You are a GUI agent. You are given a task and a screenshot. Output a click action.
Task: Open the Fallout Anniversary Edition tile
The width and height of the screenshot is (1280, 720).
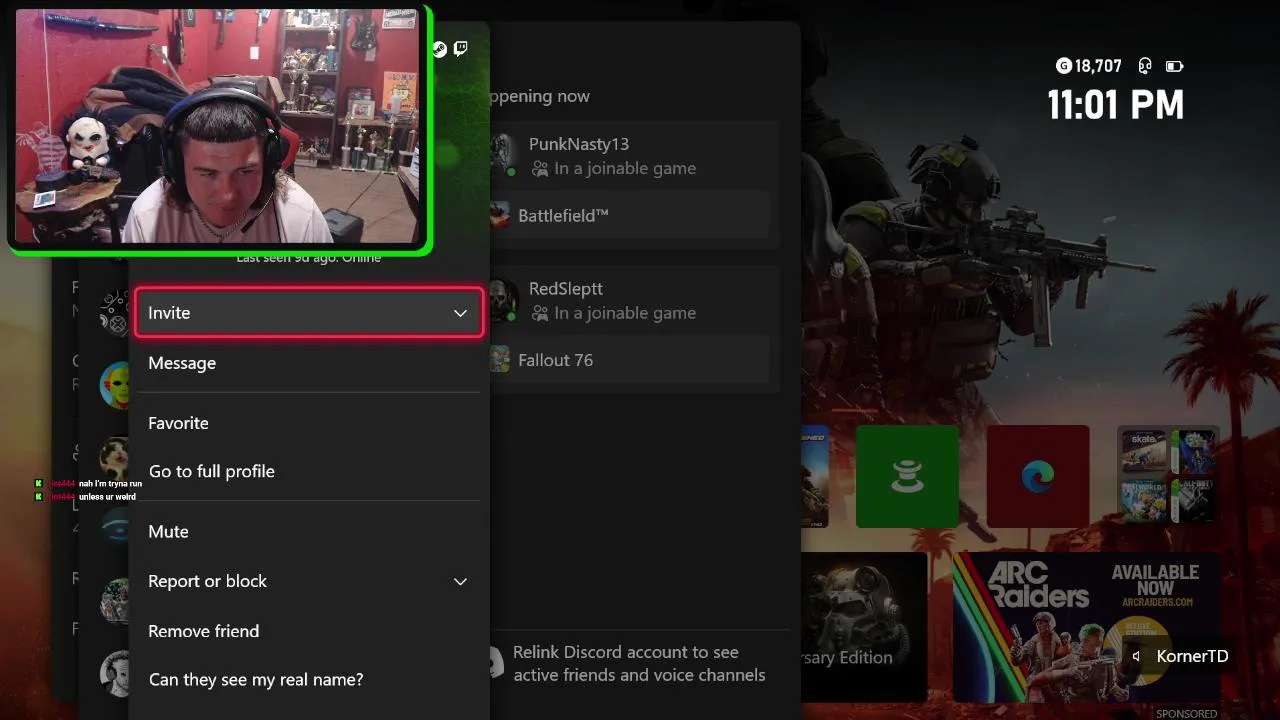click(x=864, y=627)
